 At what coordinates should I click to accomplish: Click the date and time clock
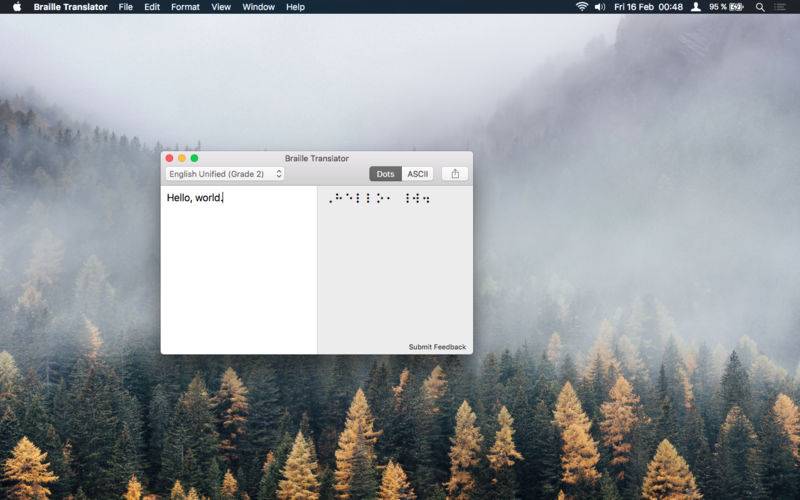coord(649,7)
